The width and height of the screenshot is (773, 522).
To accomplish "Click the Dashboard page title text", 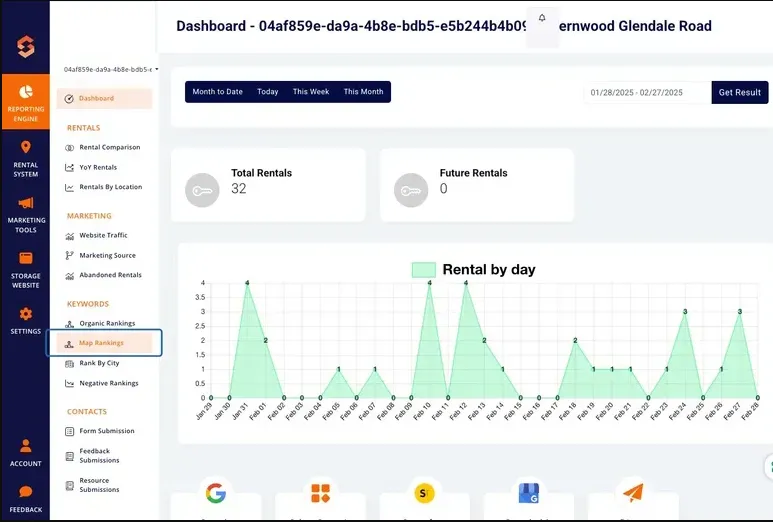I will pos(444,26).
